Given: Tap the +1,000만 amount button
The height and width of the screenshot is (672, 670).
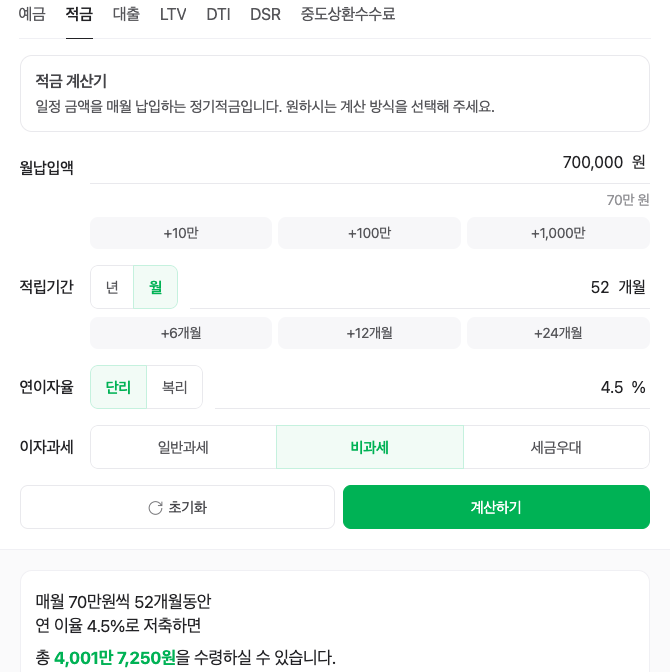Looking at the screenshot, I should (x=558, y=233).
